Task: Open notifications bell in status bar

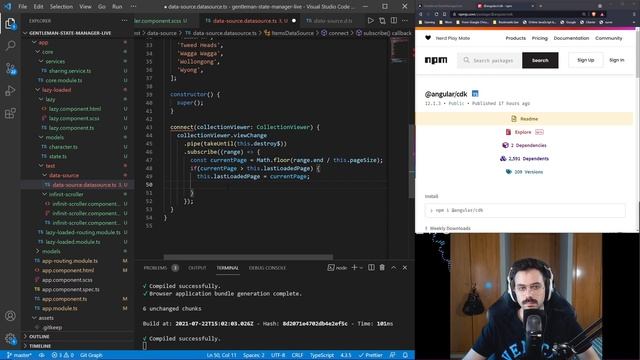Action: pos(405,355)
